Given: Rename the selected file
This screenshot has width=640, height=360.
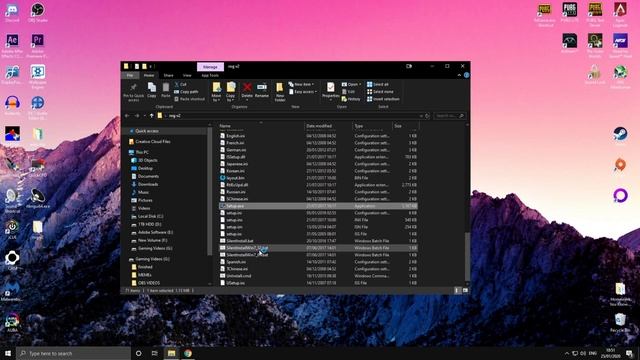Looking at the screenshot, I should [x=262, y=90].
